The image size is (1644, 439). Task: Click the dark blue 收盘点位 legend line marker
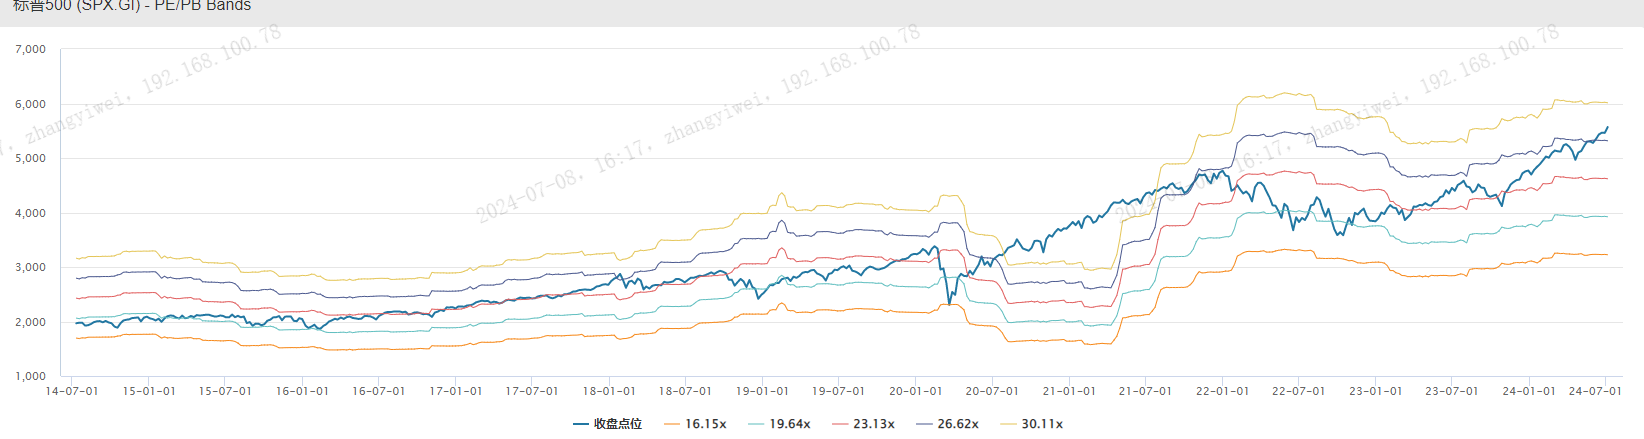(x=580, y=424)
